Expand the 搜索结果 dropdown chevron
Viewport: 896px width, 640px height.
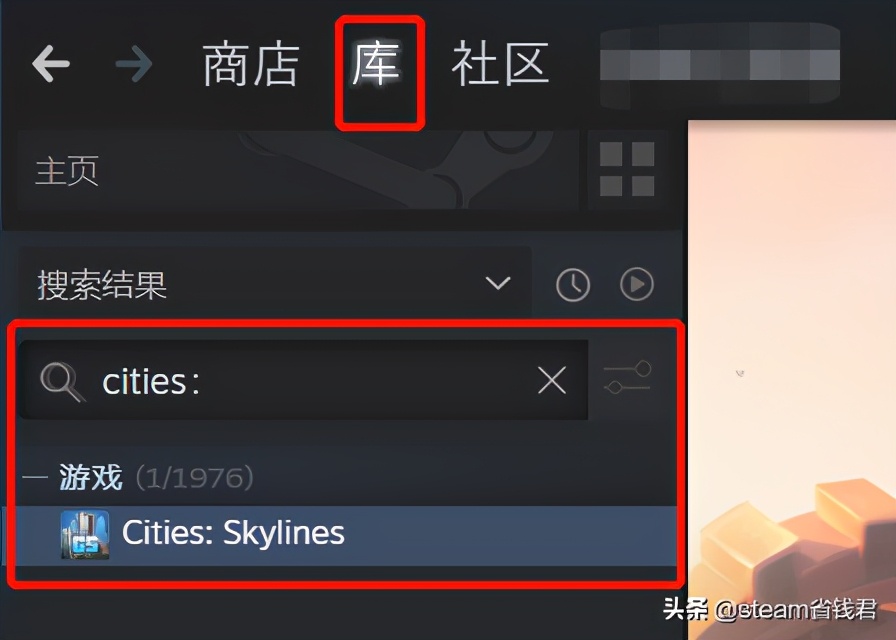498,283
